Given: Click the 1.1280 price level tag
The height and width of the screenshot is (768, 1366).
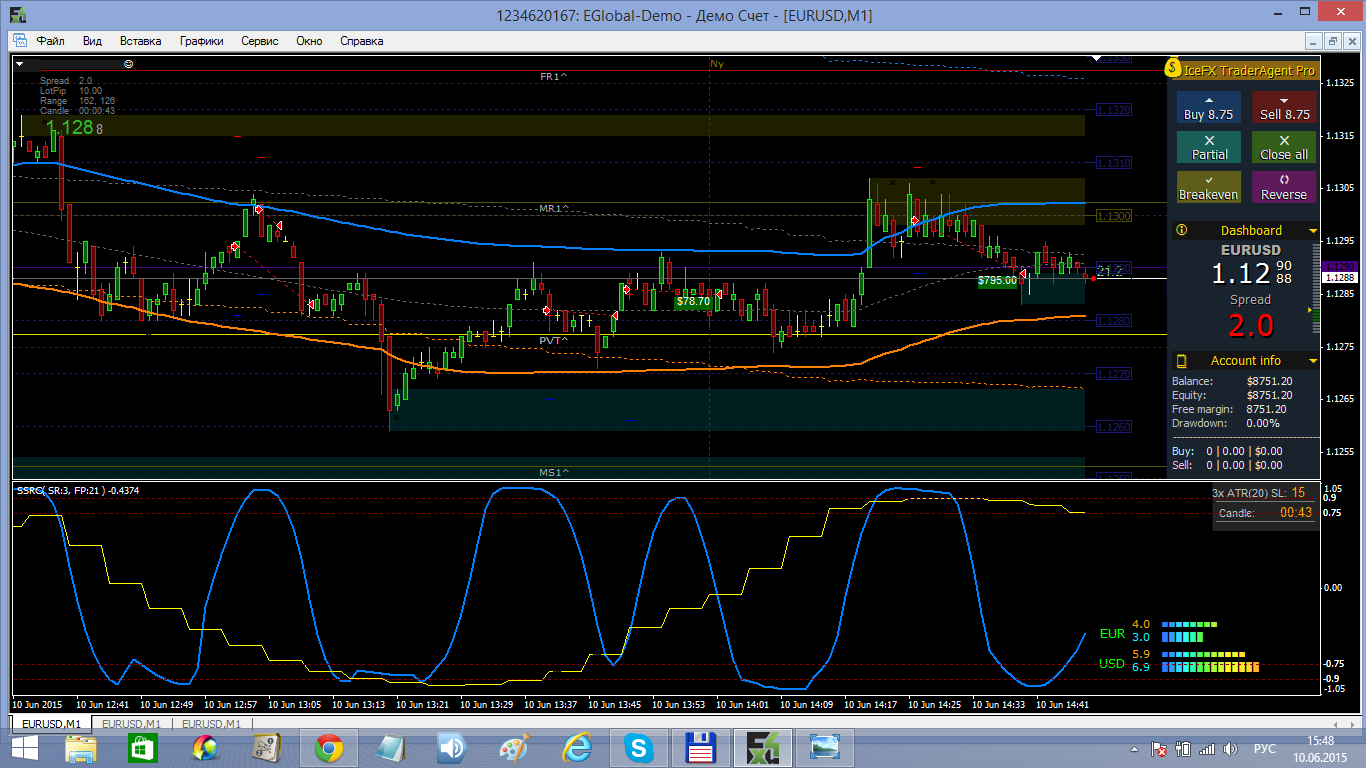Looking at the screenshot, I should coord(1114,321).
